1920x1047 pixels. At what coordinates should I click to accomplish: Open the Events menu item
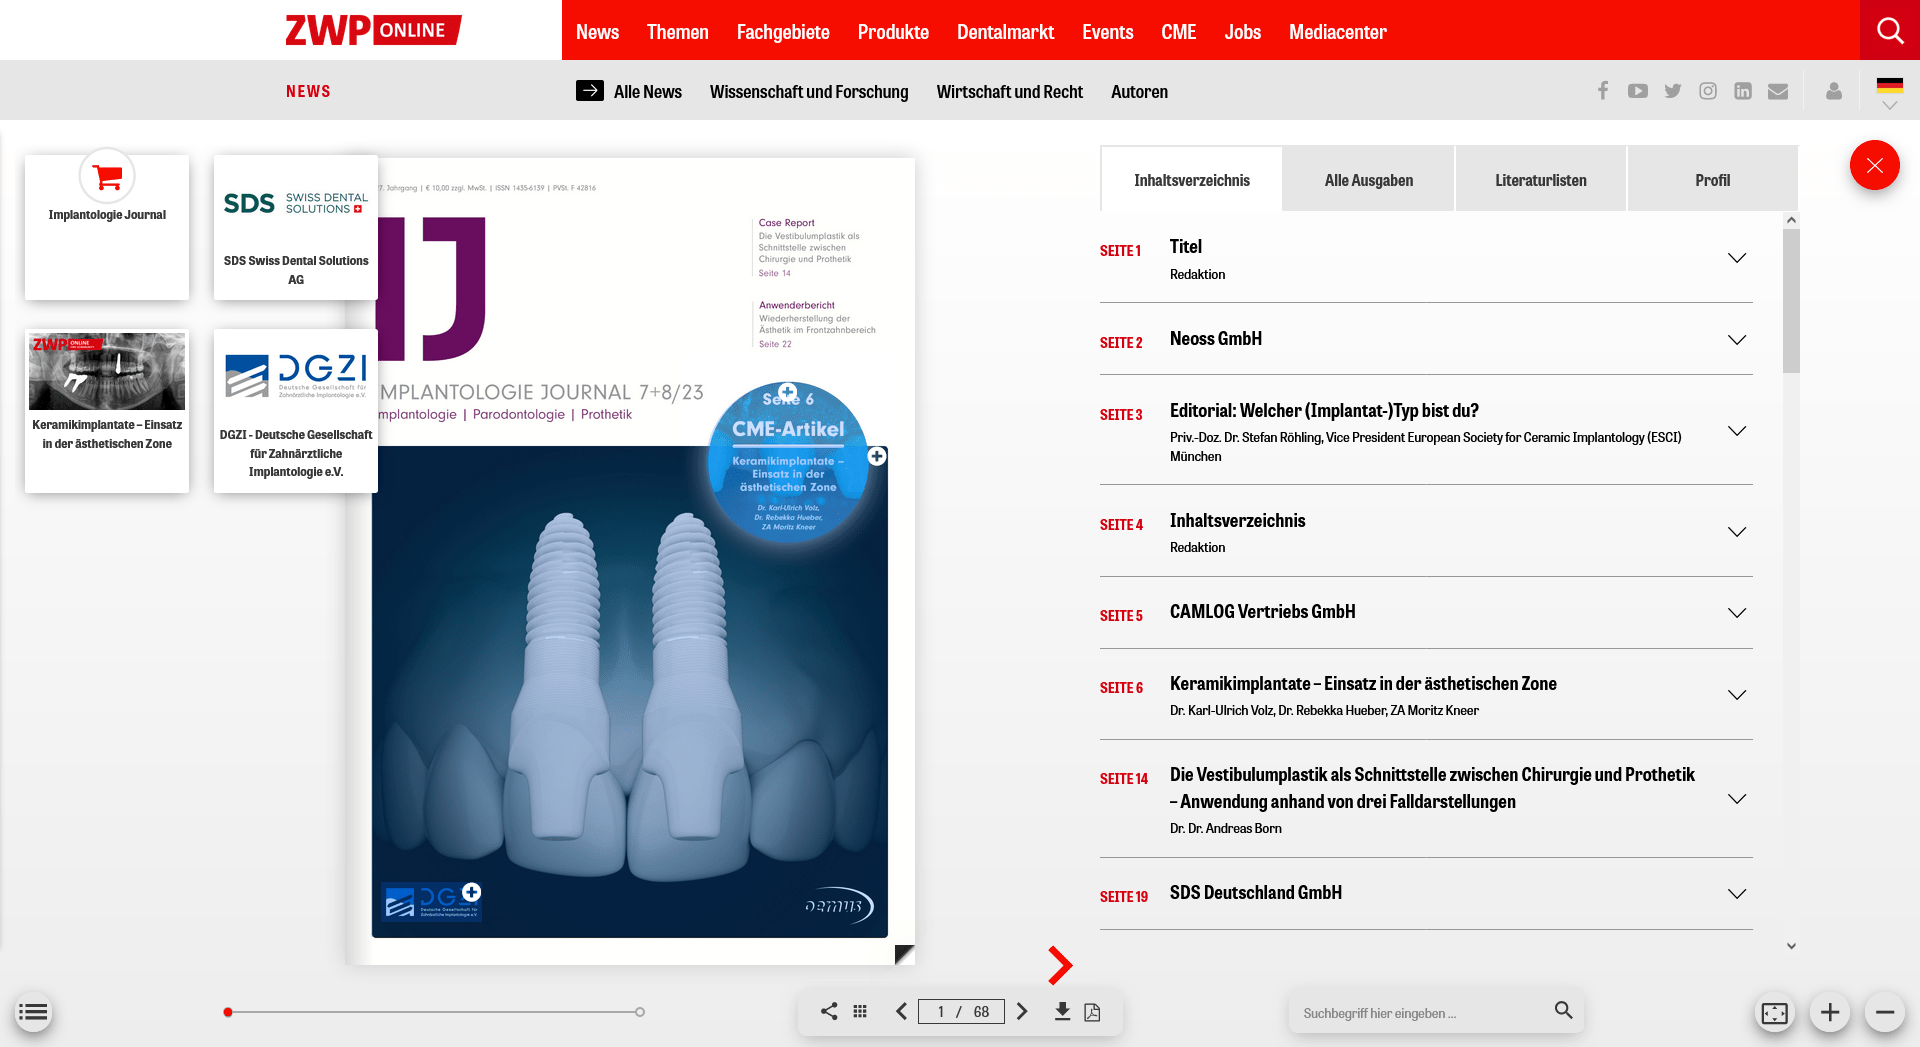coord(1107,32)
